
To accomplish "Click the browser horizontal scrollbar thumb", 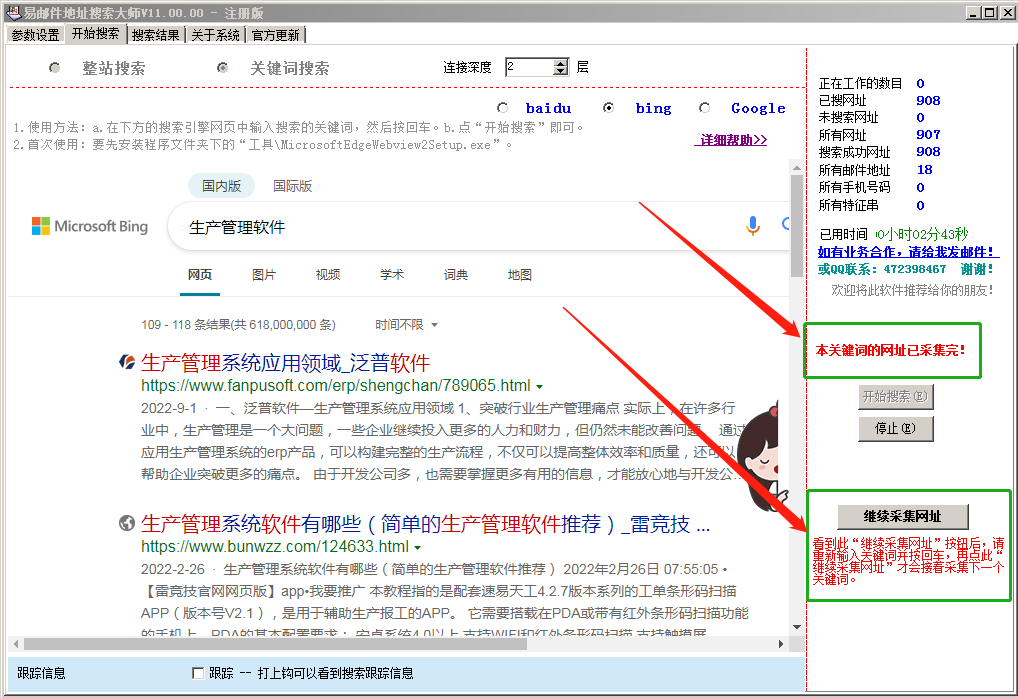I will pos(275,644).
